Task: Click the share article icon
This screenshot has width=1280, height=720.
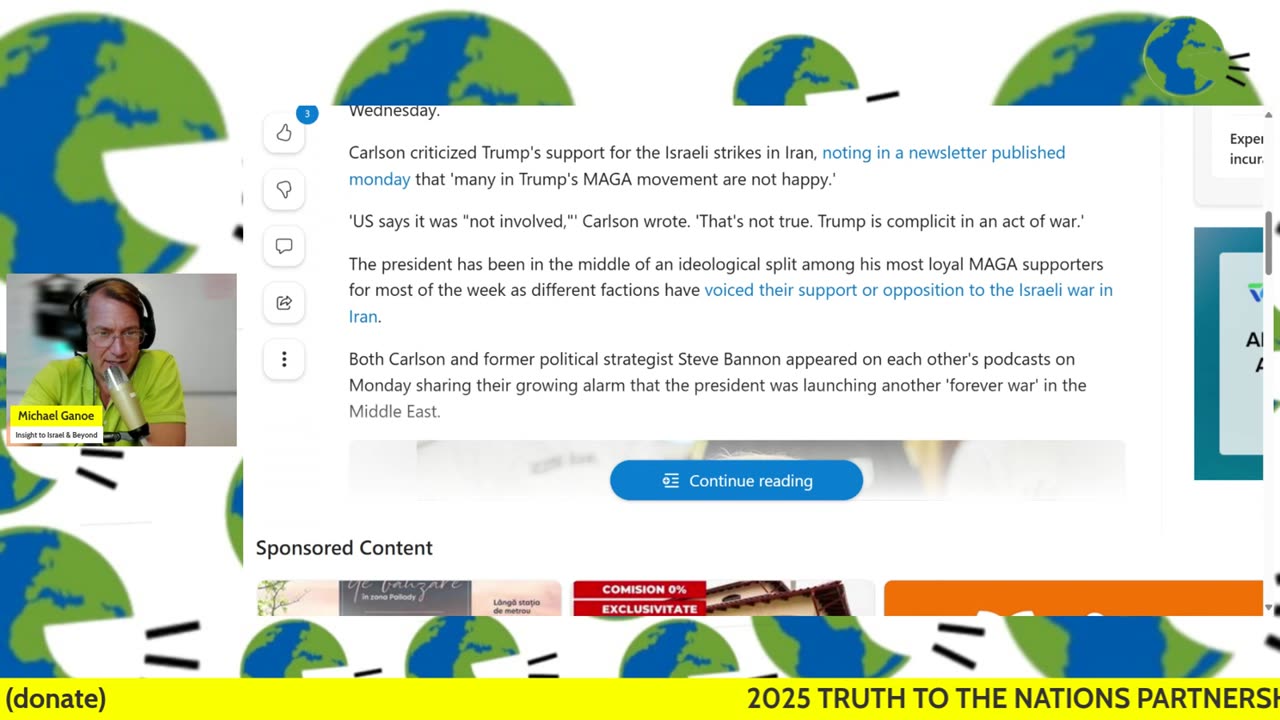Action: pos(284,303)
